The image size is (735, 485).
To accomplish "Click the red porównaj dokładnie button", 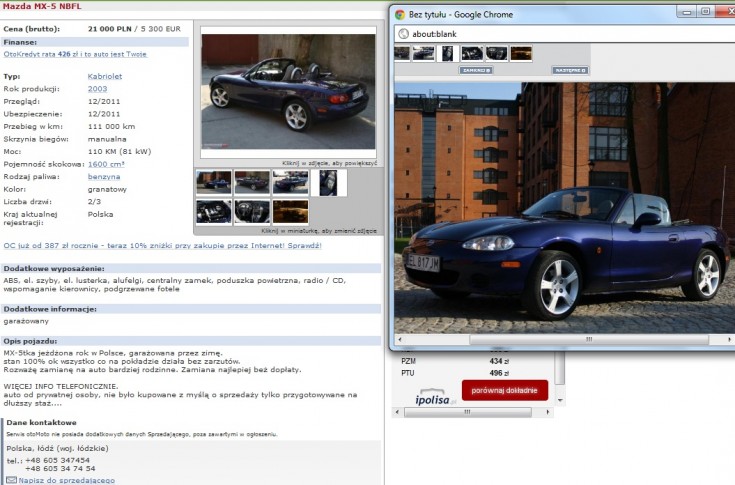I will click(x=504, y=390).
